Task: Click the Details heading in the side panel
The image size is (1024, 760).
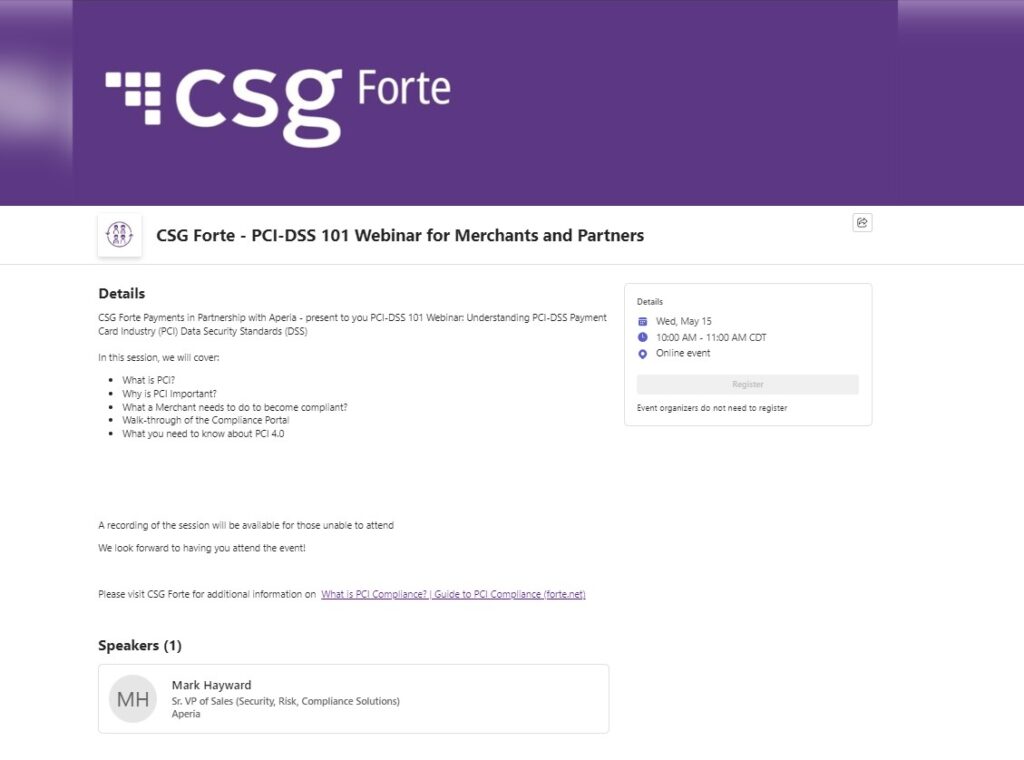Action: click(x=650, y=301)
